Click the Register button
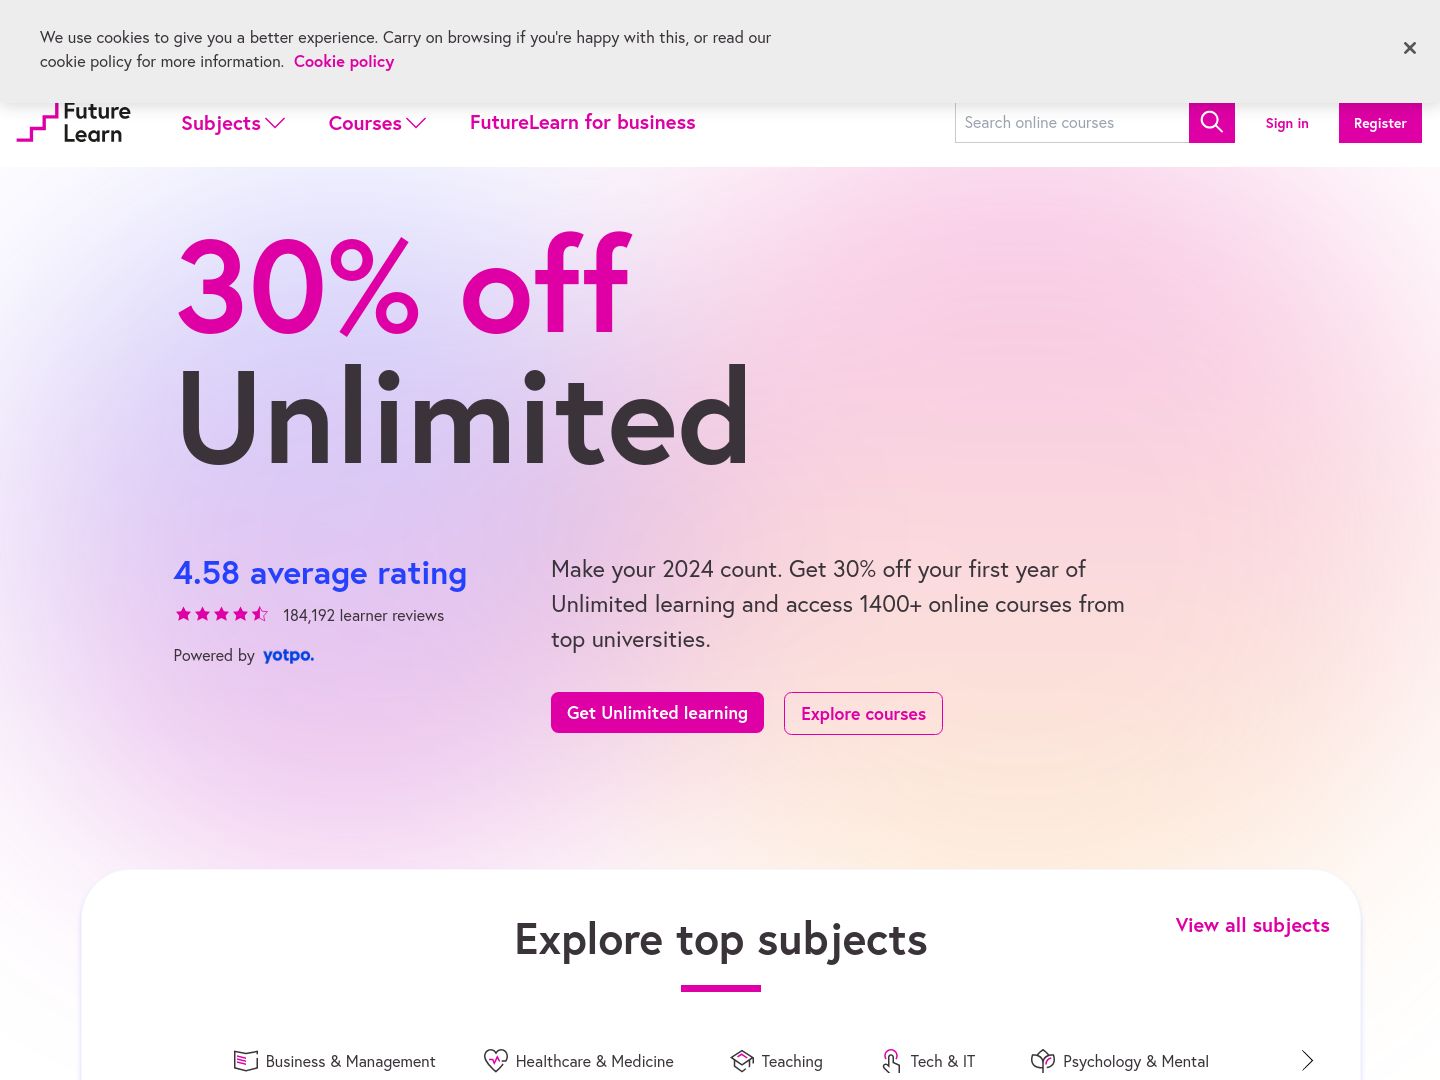1440x1080 pixels. click(1380, 123)
